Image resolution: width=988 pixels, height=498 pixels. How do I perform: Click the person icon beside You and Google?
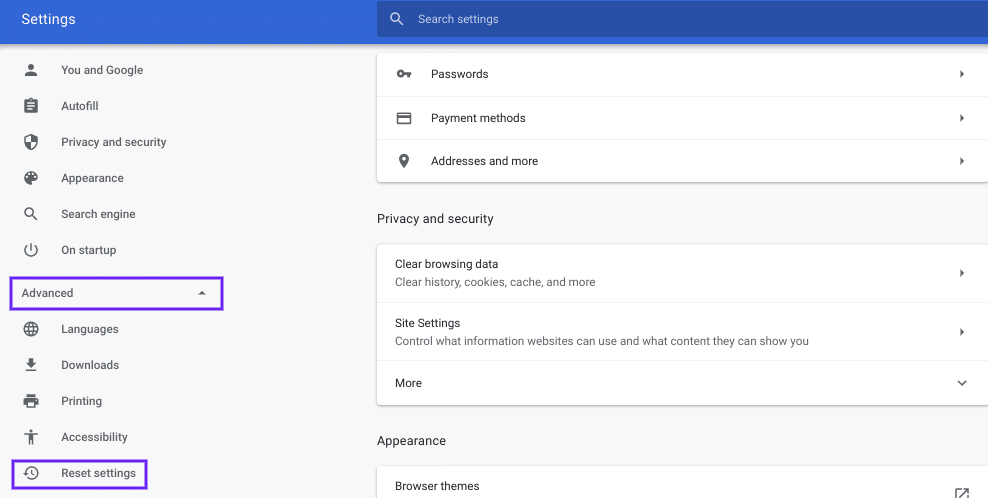coord(31,70)
